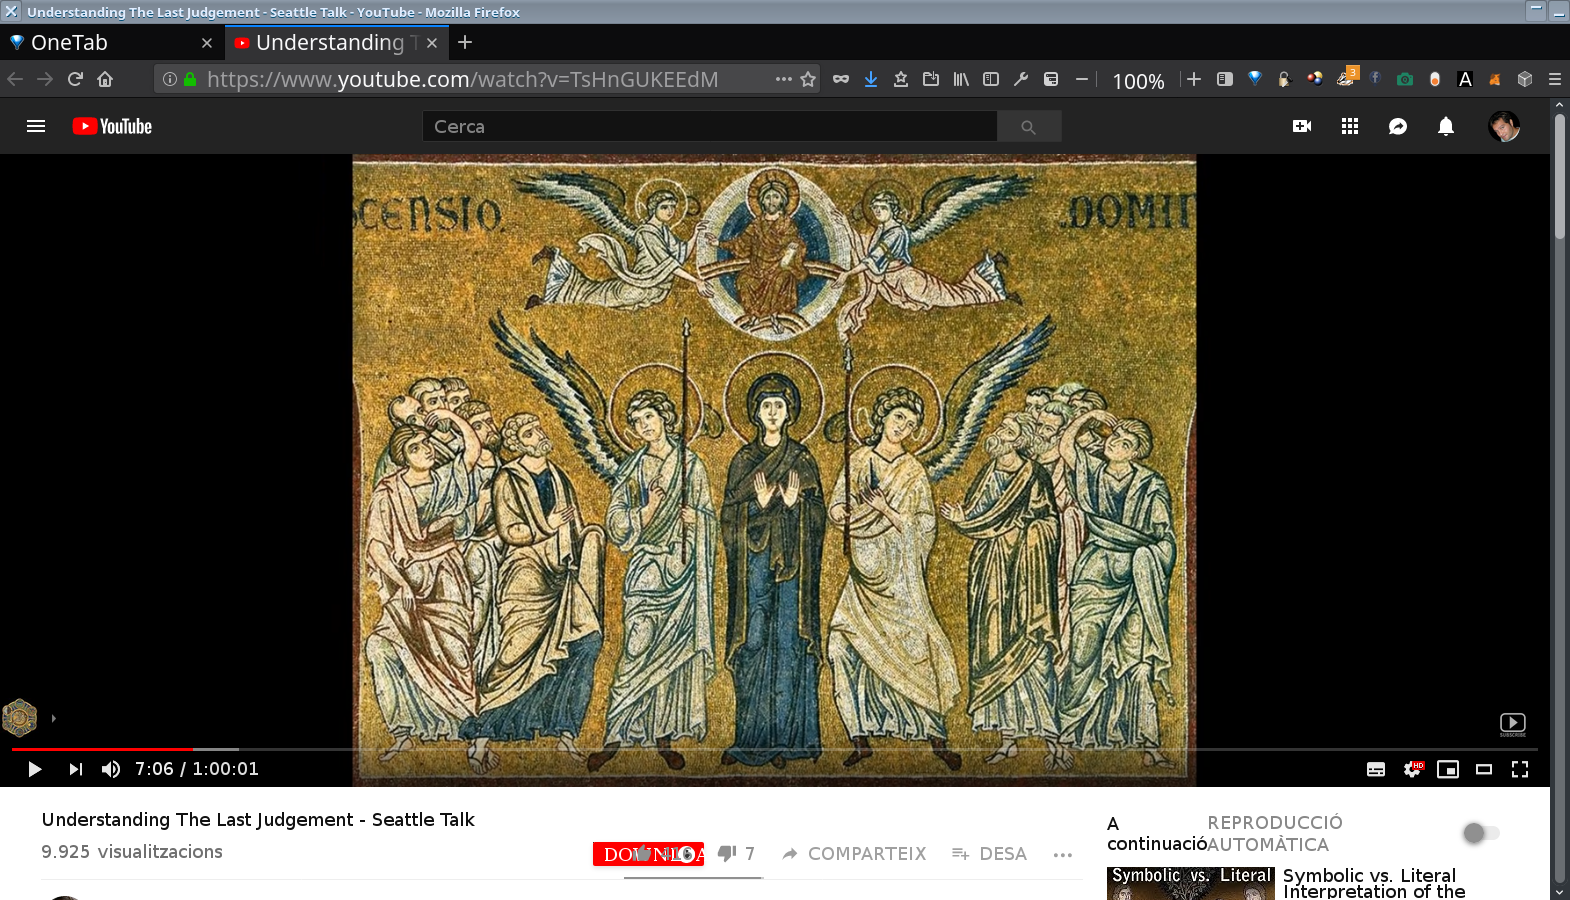Viewport: 1570px width, 900px height.
Task: Mute the video volume
Action: 111,769
